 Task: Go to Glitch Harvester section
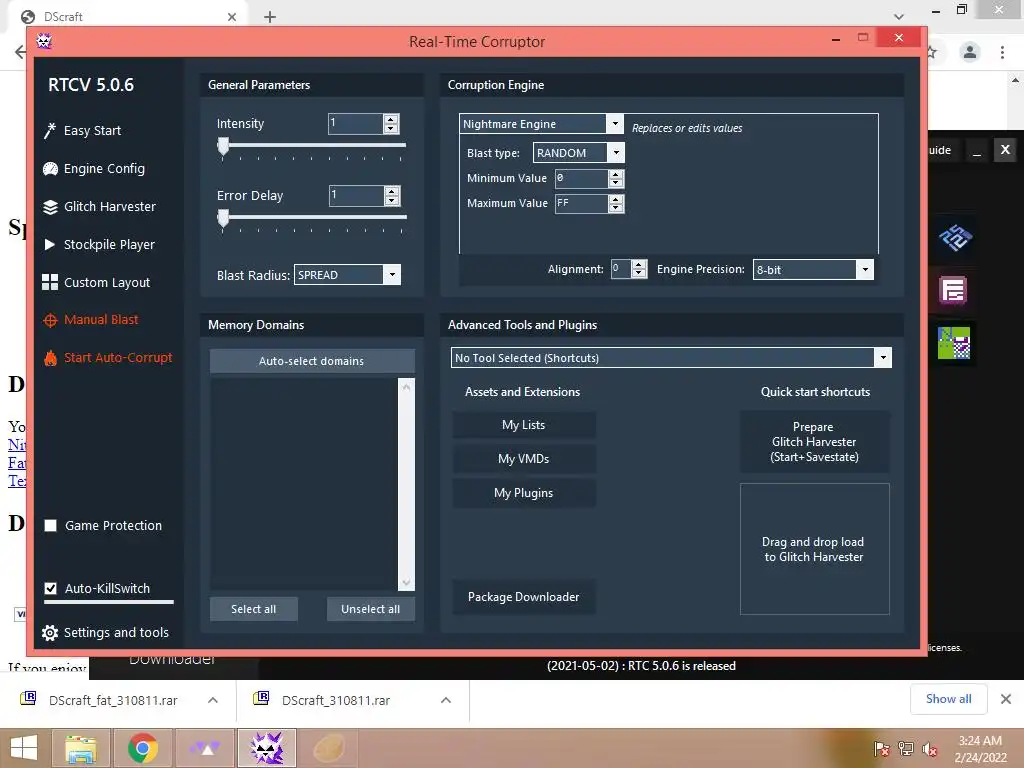110,206
